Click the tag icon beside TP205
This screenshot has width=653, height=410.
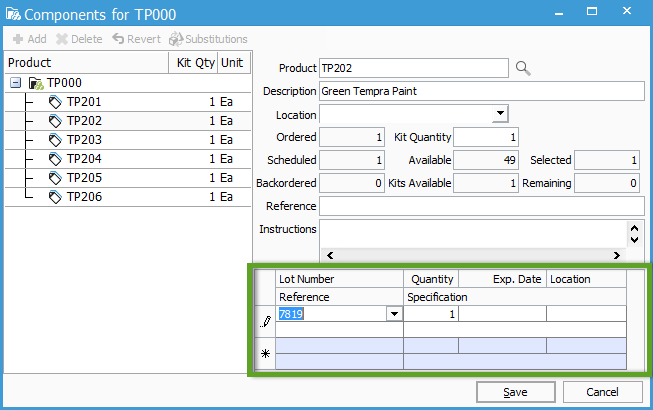click(x=55, y=178)
